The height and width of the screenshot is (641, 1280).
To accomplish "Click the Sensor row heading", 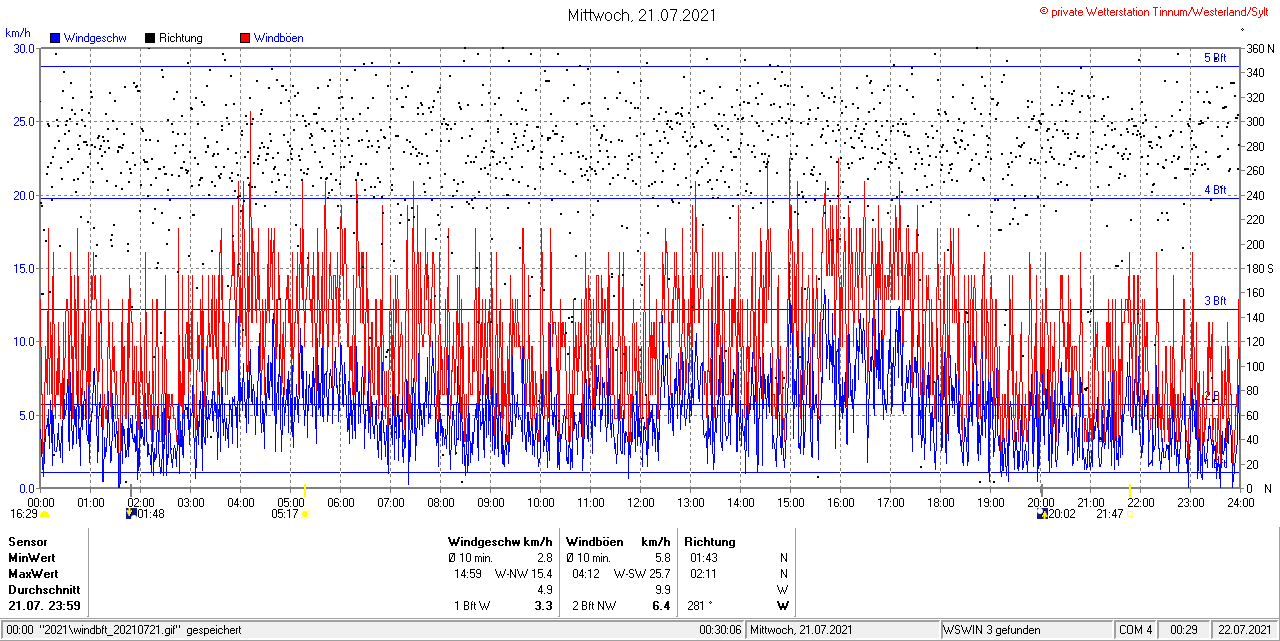I will point(27,542).
